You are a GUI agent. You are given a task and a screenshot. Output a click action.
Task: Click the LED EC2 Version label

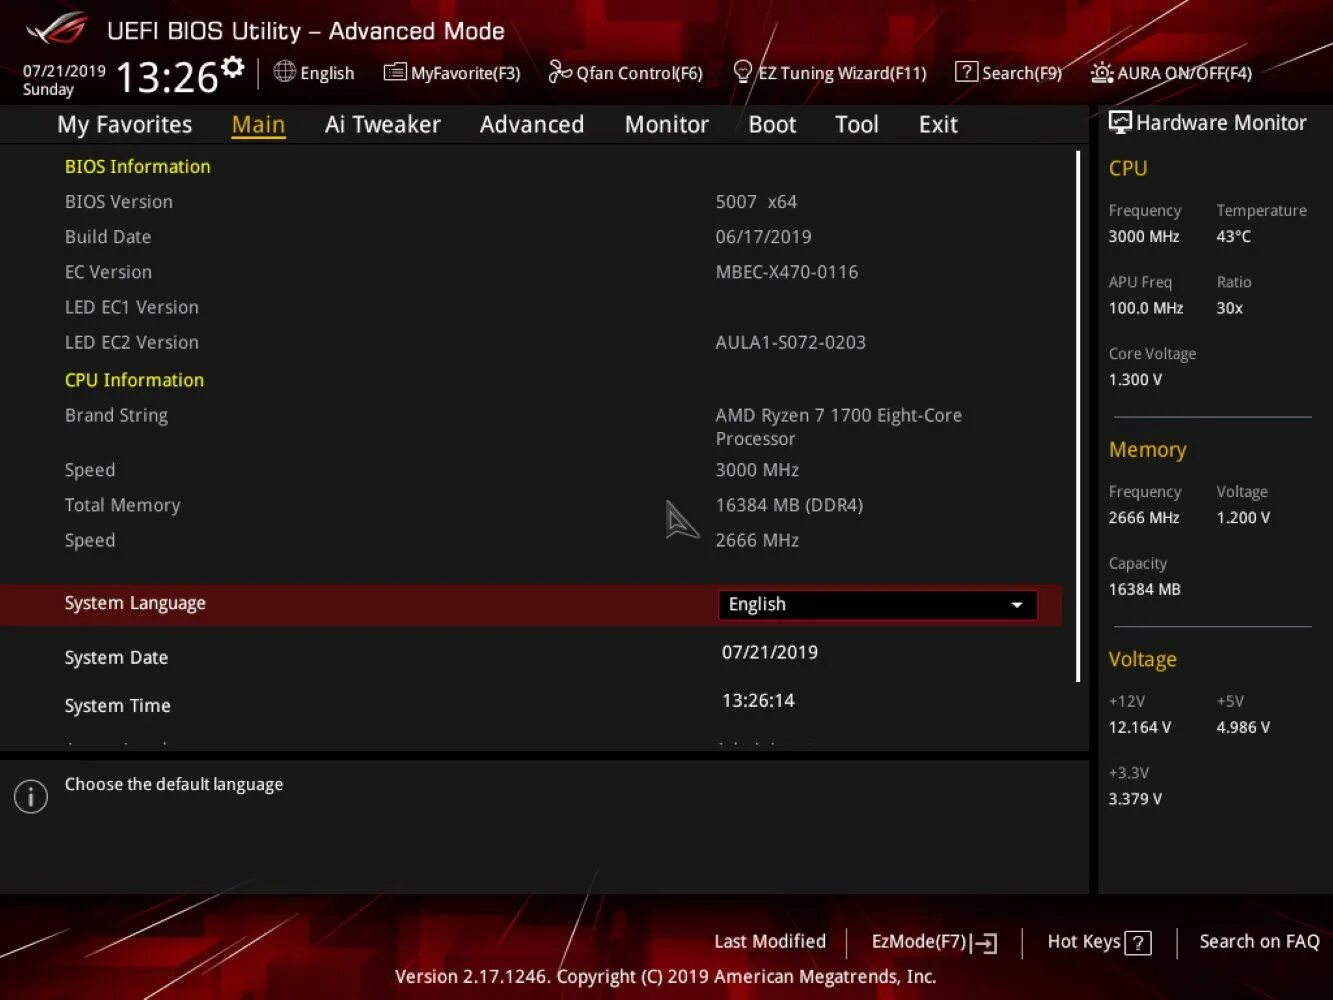coord(132,342)
